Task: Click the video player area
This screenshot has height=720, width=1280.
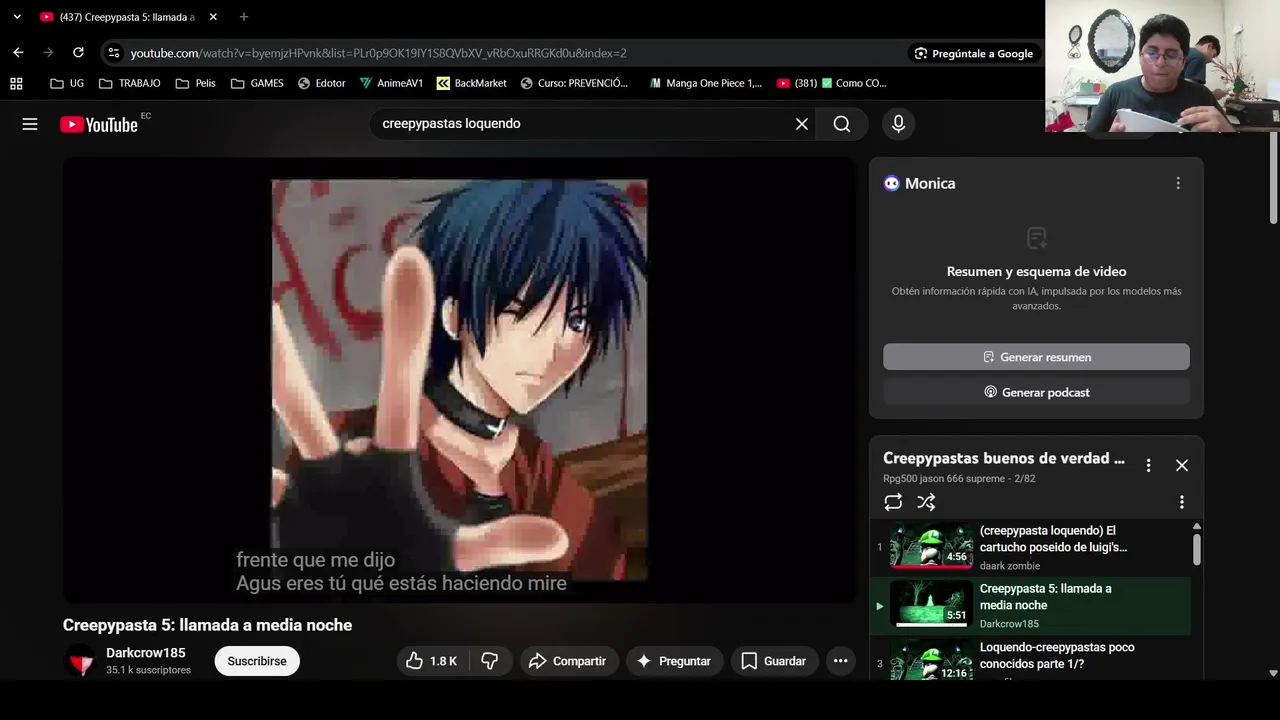Action: pyautogui.click(x=460, y=380)
